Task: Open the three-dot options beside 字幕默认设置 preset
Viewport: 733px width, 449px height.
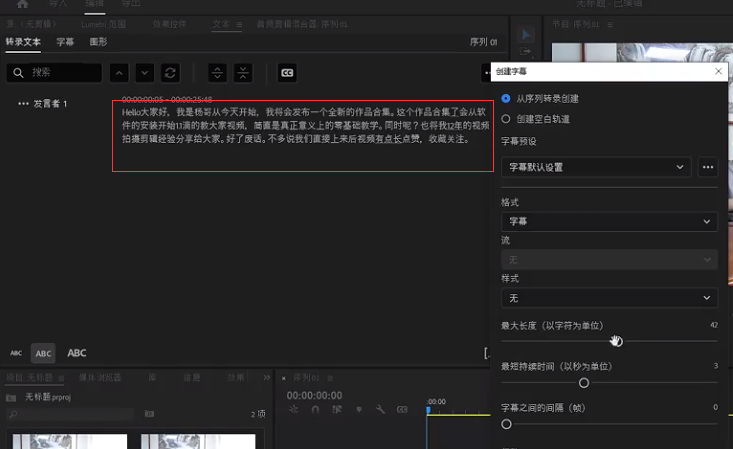Action: tap(708, 167)
